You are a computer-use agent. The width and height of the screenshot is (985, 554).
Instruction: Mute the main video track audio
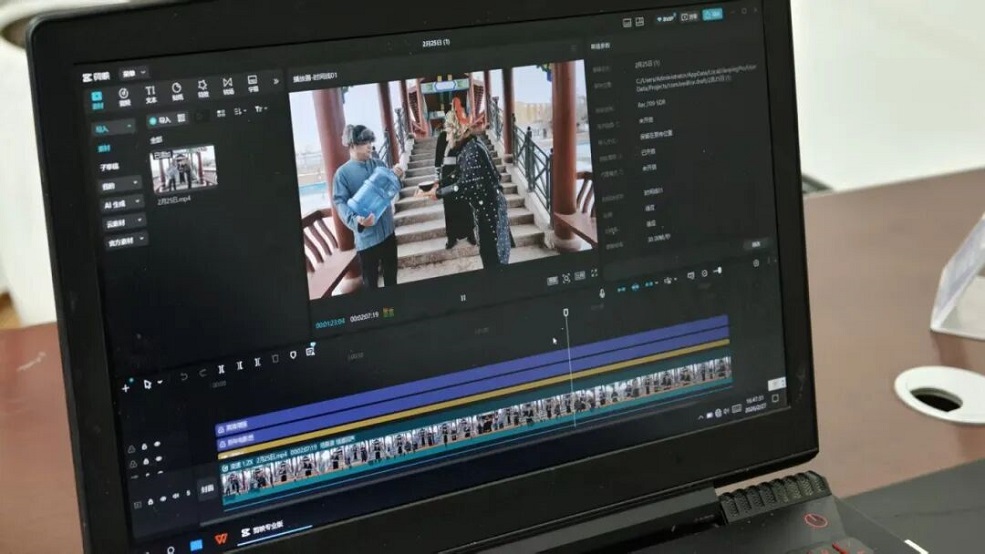point(177,496)
